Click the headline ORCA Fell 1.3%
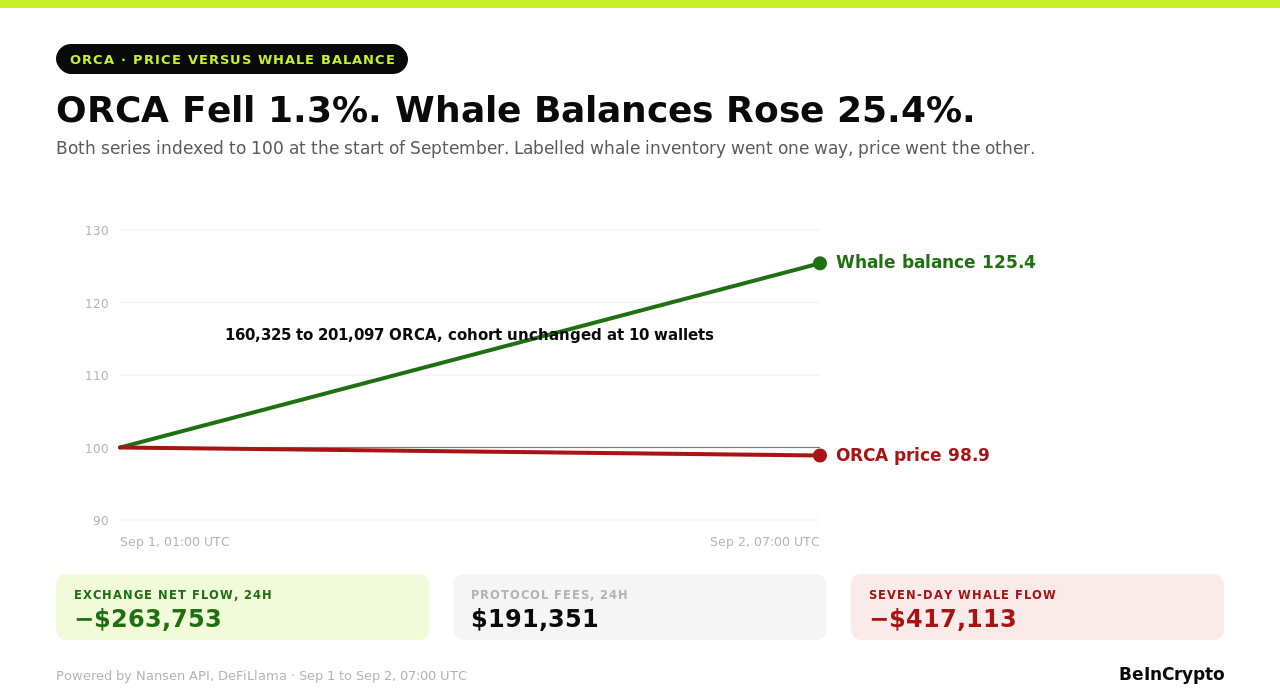1280x700 pixels. [x=220, y=111]
